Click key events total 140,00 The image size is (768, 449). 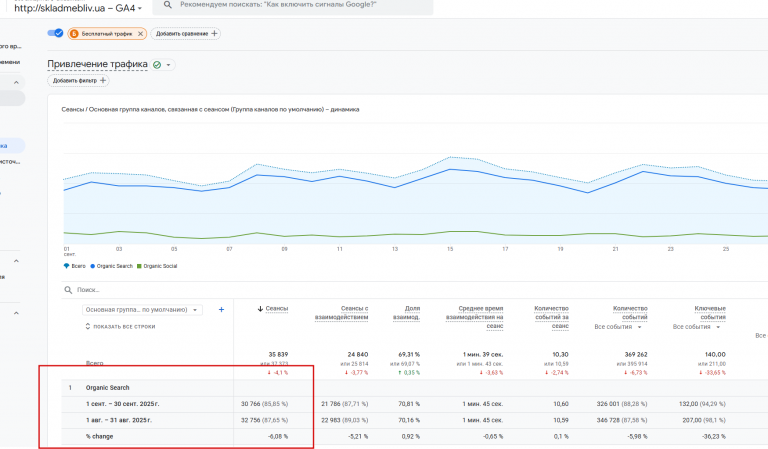(715, 354)
